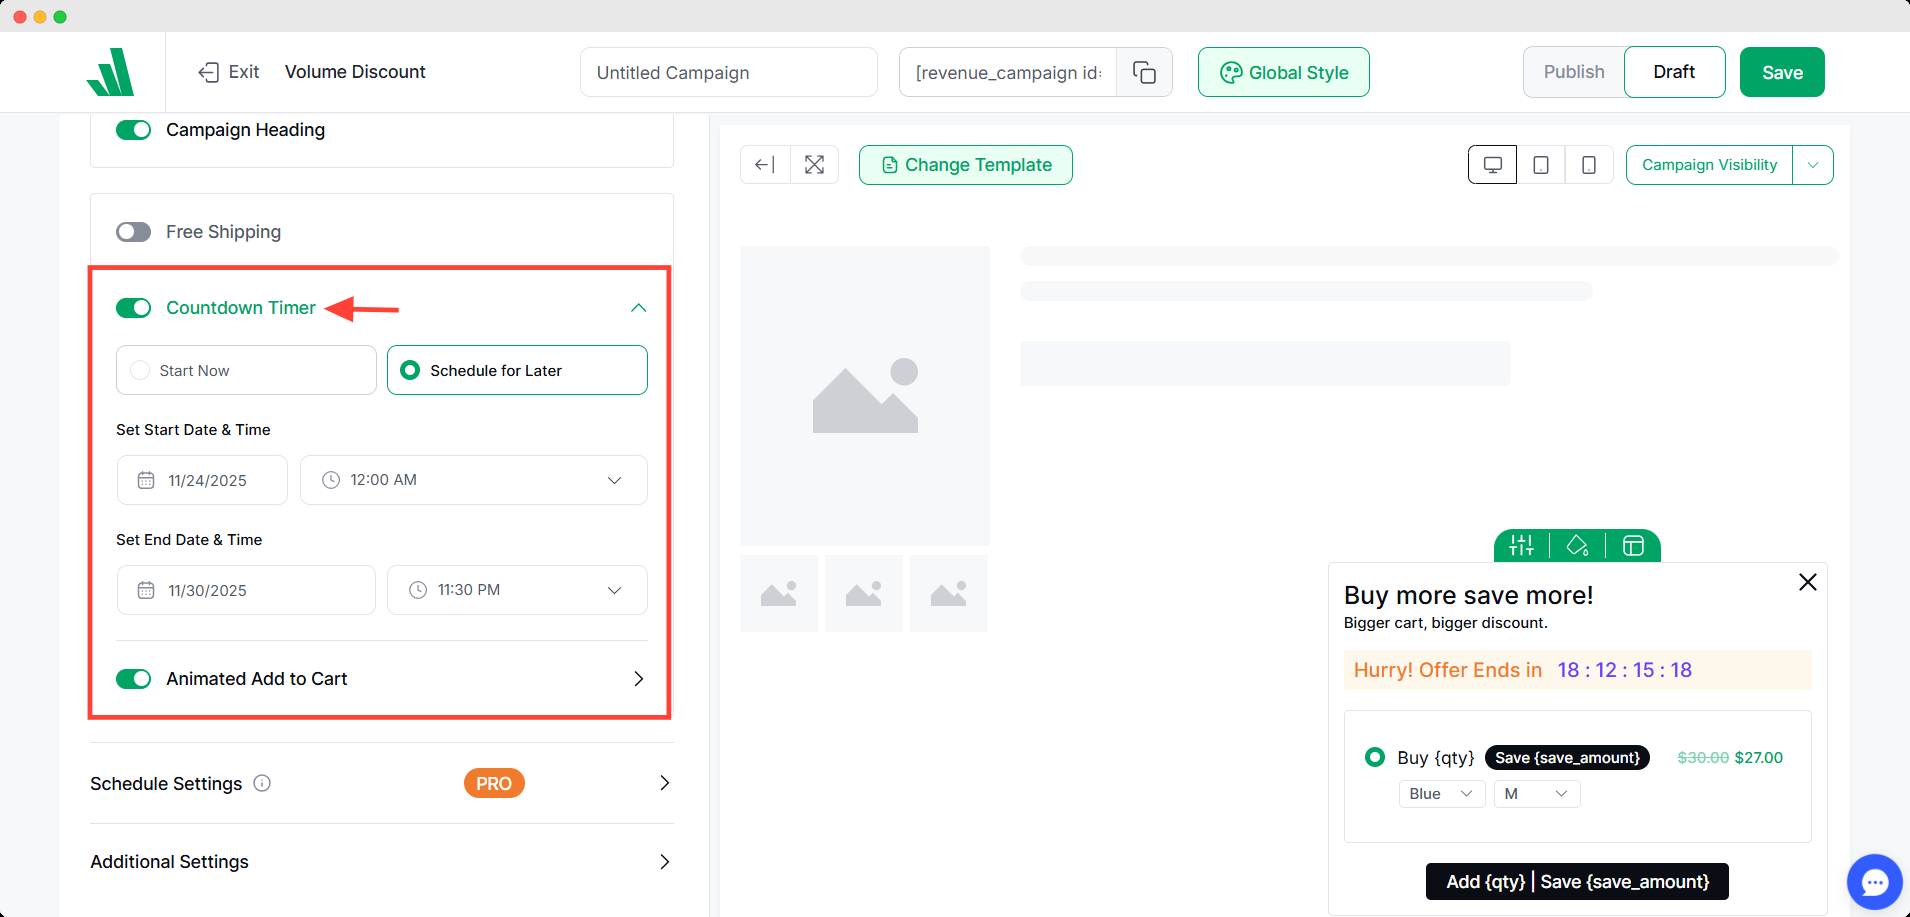Click the green Save button
The width and height of the screenshot is (1910, 917).
[x=1781, y=72]
